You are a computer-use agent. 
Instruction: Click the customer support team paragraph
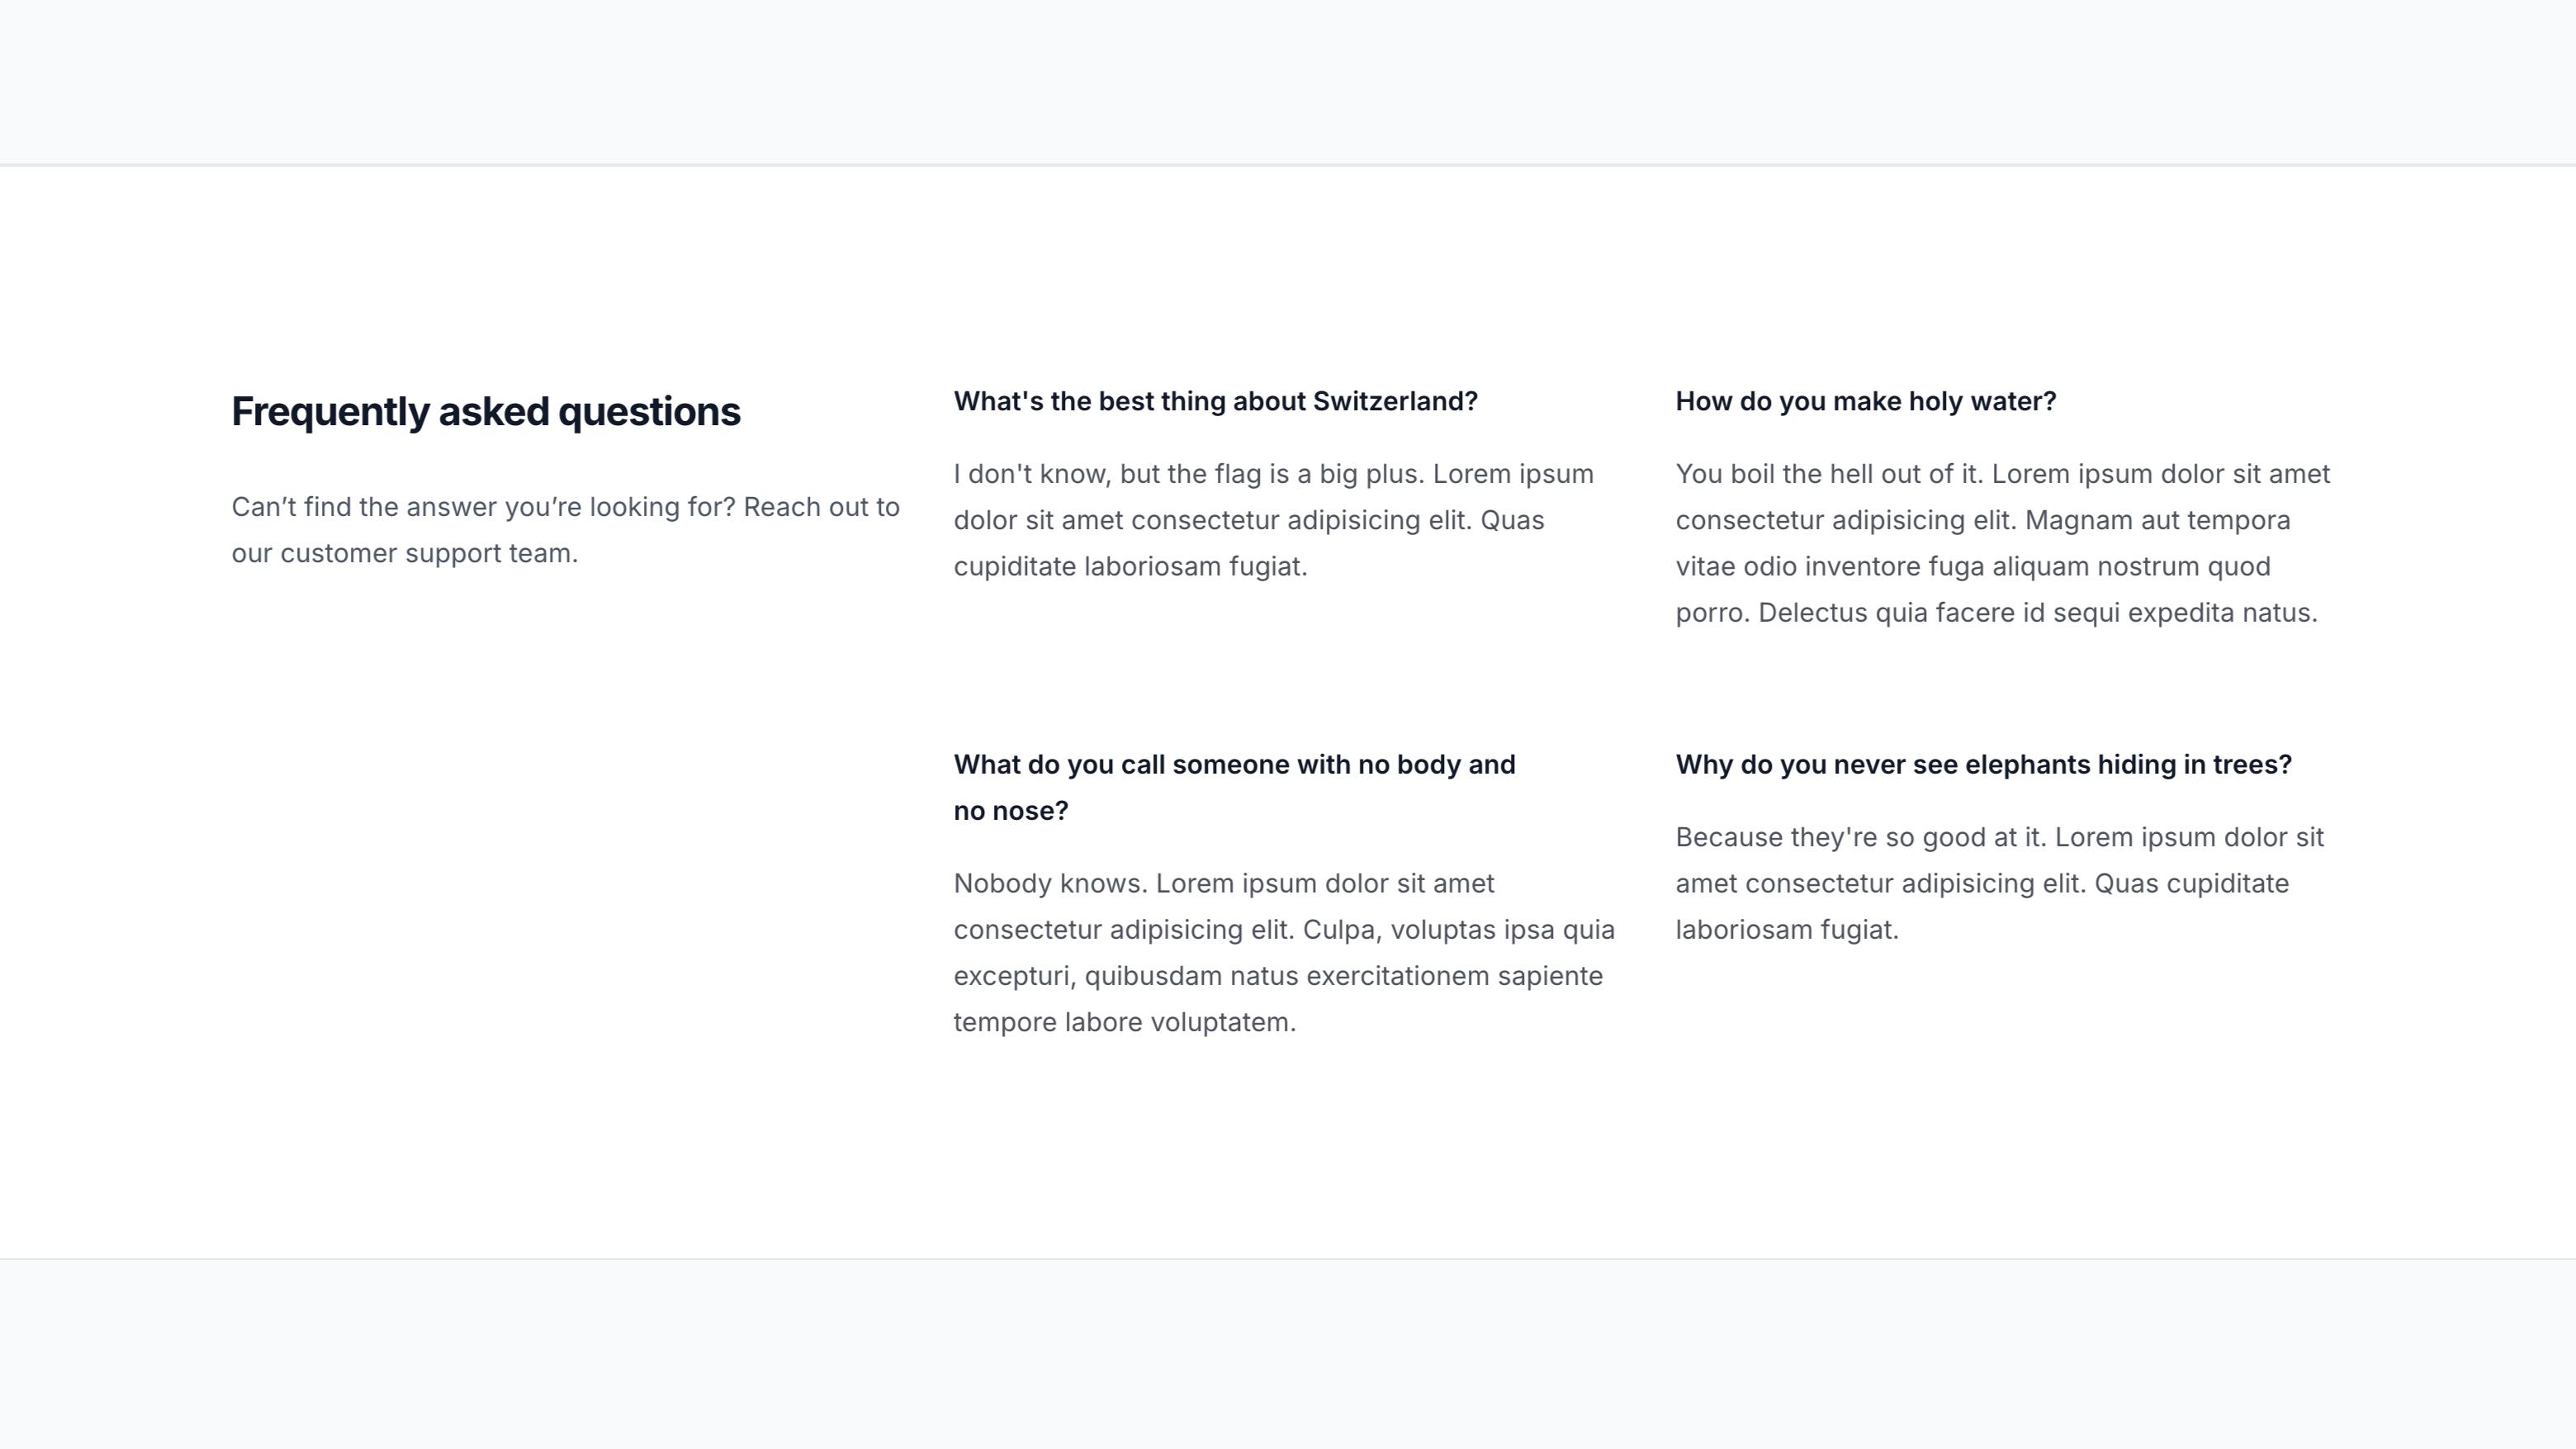pyautogui.click(x=566, y=530)
